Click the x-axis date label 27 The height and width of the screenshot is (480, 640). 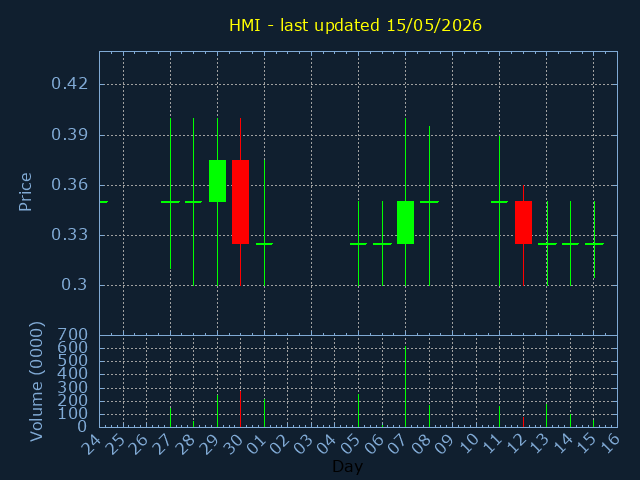[162, 444]
